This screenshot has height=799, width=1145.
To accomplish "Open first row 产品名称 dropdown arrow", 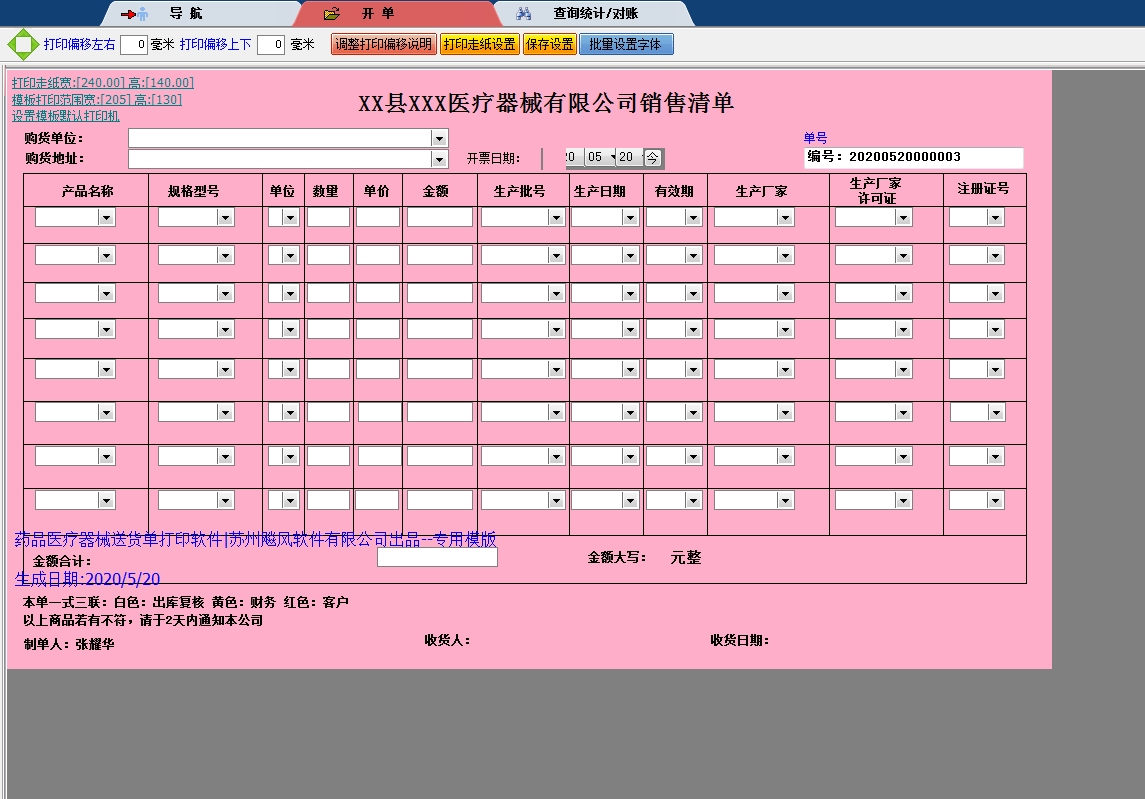I will pyautogui.click(x=106, y=217).
